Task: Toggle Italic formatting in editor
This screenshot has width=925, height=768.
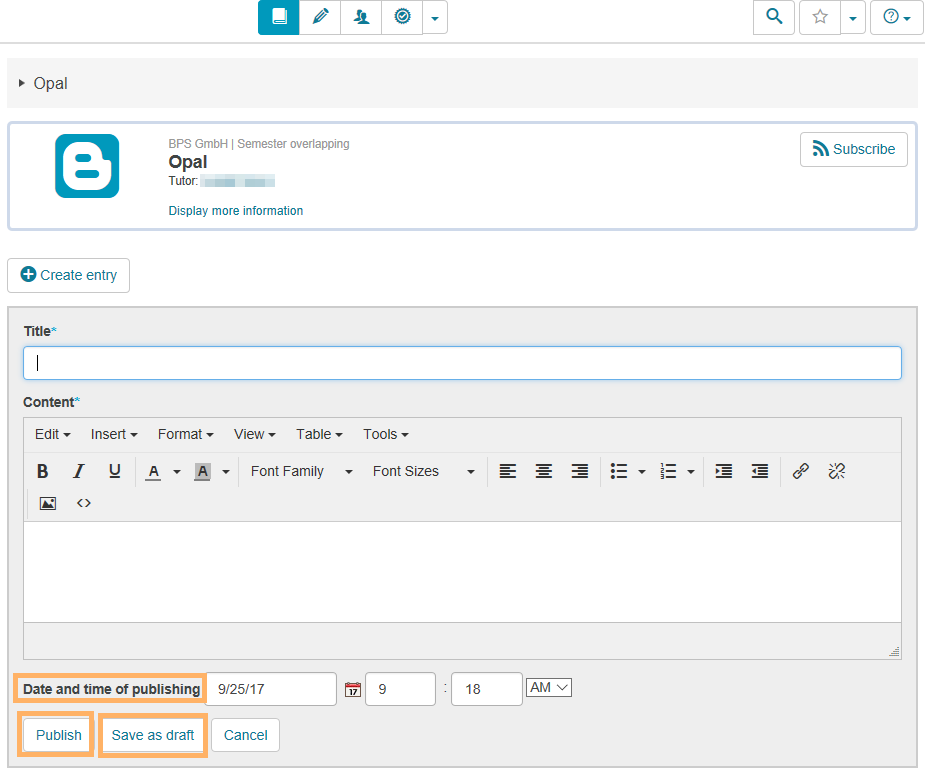Action: click(79, 471)
